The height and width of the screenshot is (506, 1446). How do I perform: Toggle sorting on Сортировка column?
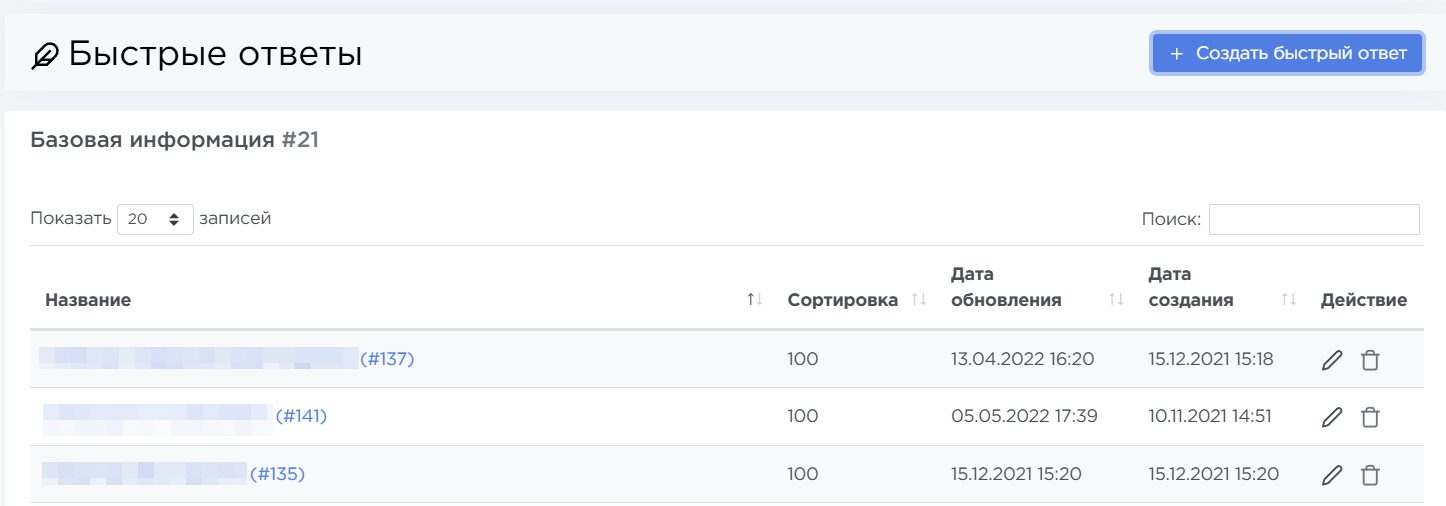pyautogui.click(x=920, y=300)
